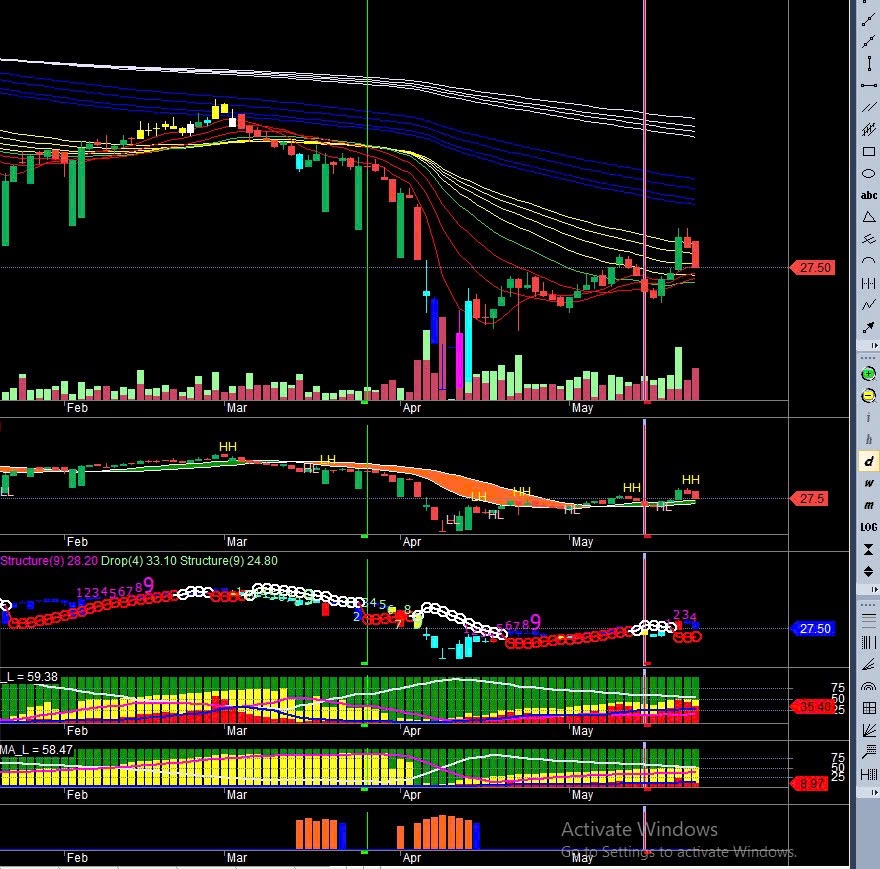Click the red 27.50 price label on main chart

click(813, 268)
